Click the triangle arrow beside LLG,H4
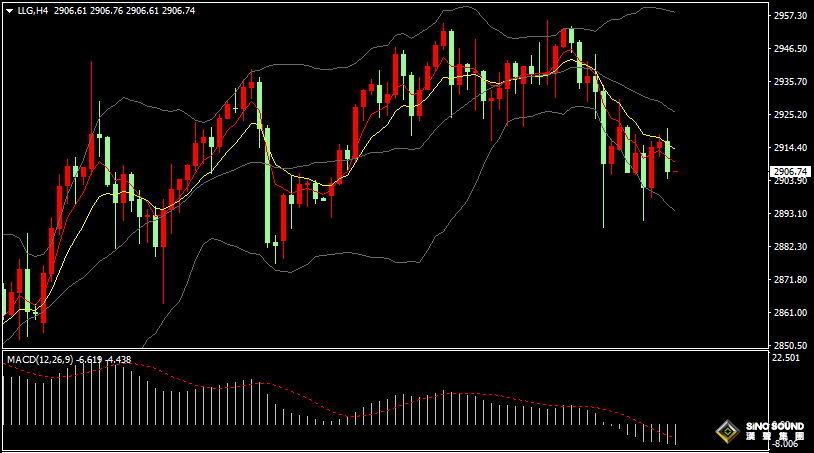This screenshot has width=814, height=453. tap(9, 9)
